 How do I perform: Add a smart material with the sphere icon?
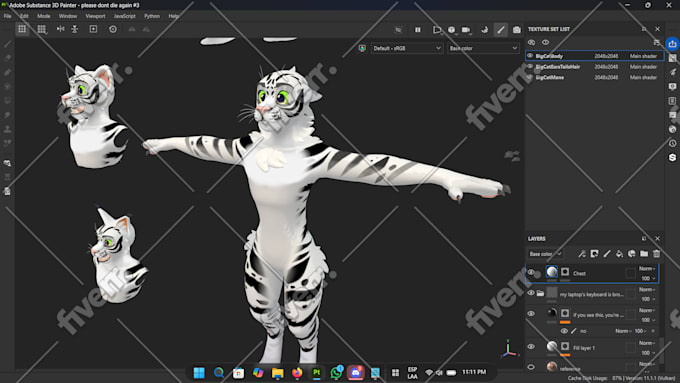pos(631,254)
